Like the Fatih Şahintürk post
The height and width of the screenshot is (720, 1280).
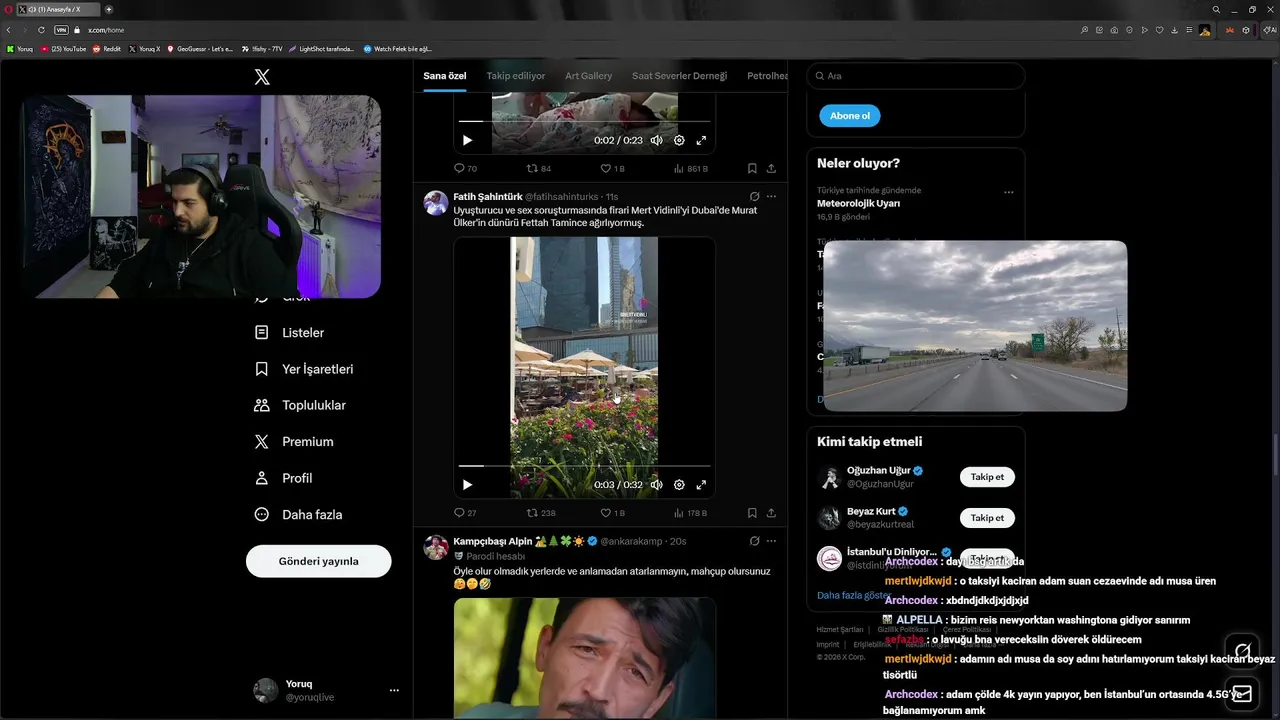click(x=612, y=513)
